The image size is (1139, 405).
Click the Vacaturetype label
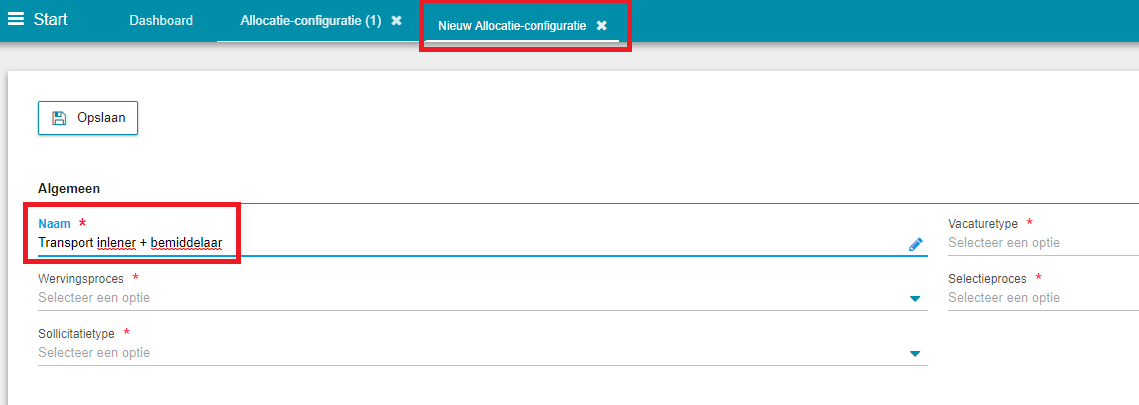point(983,224)
